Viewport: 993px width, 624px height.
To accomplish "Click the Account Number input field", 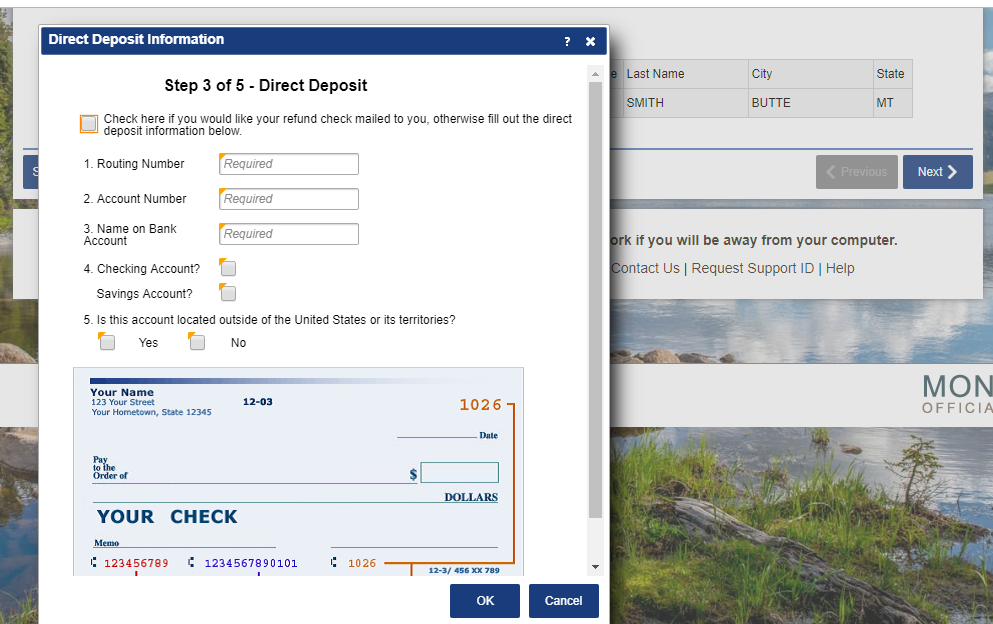I will click(288, 199).
